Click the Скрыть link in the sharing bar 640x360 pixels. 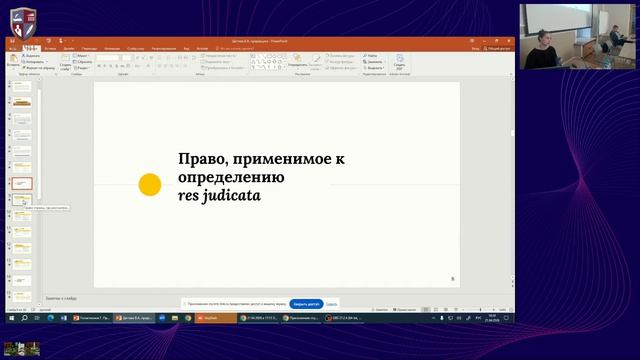tap(331, 304)
